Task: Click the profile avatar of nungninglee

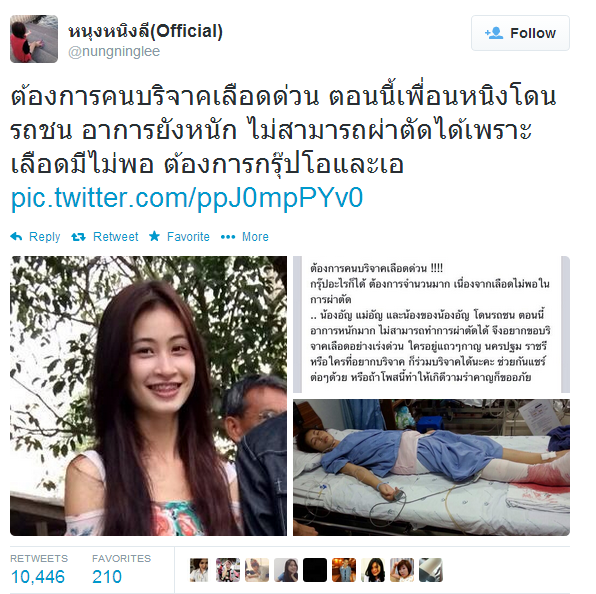Action: 34,39
